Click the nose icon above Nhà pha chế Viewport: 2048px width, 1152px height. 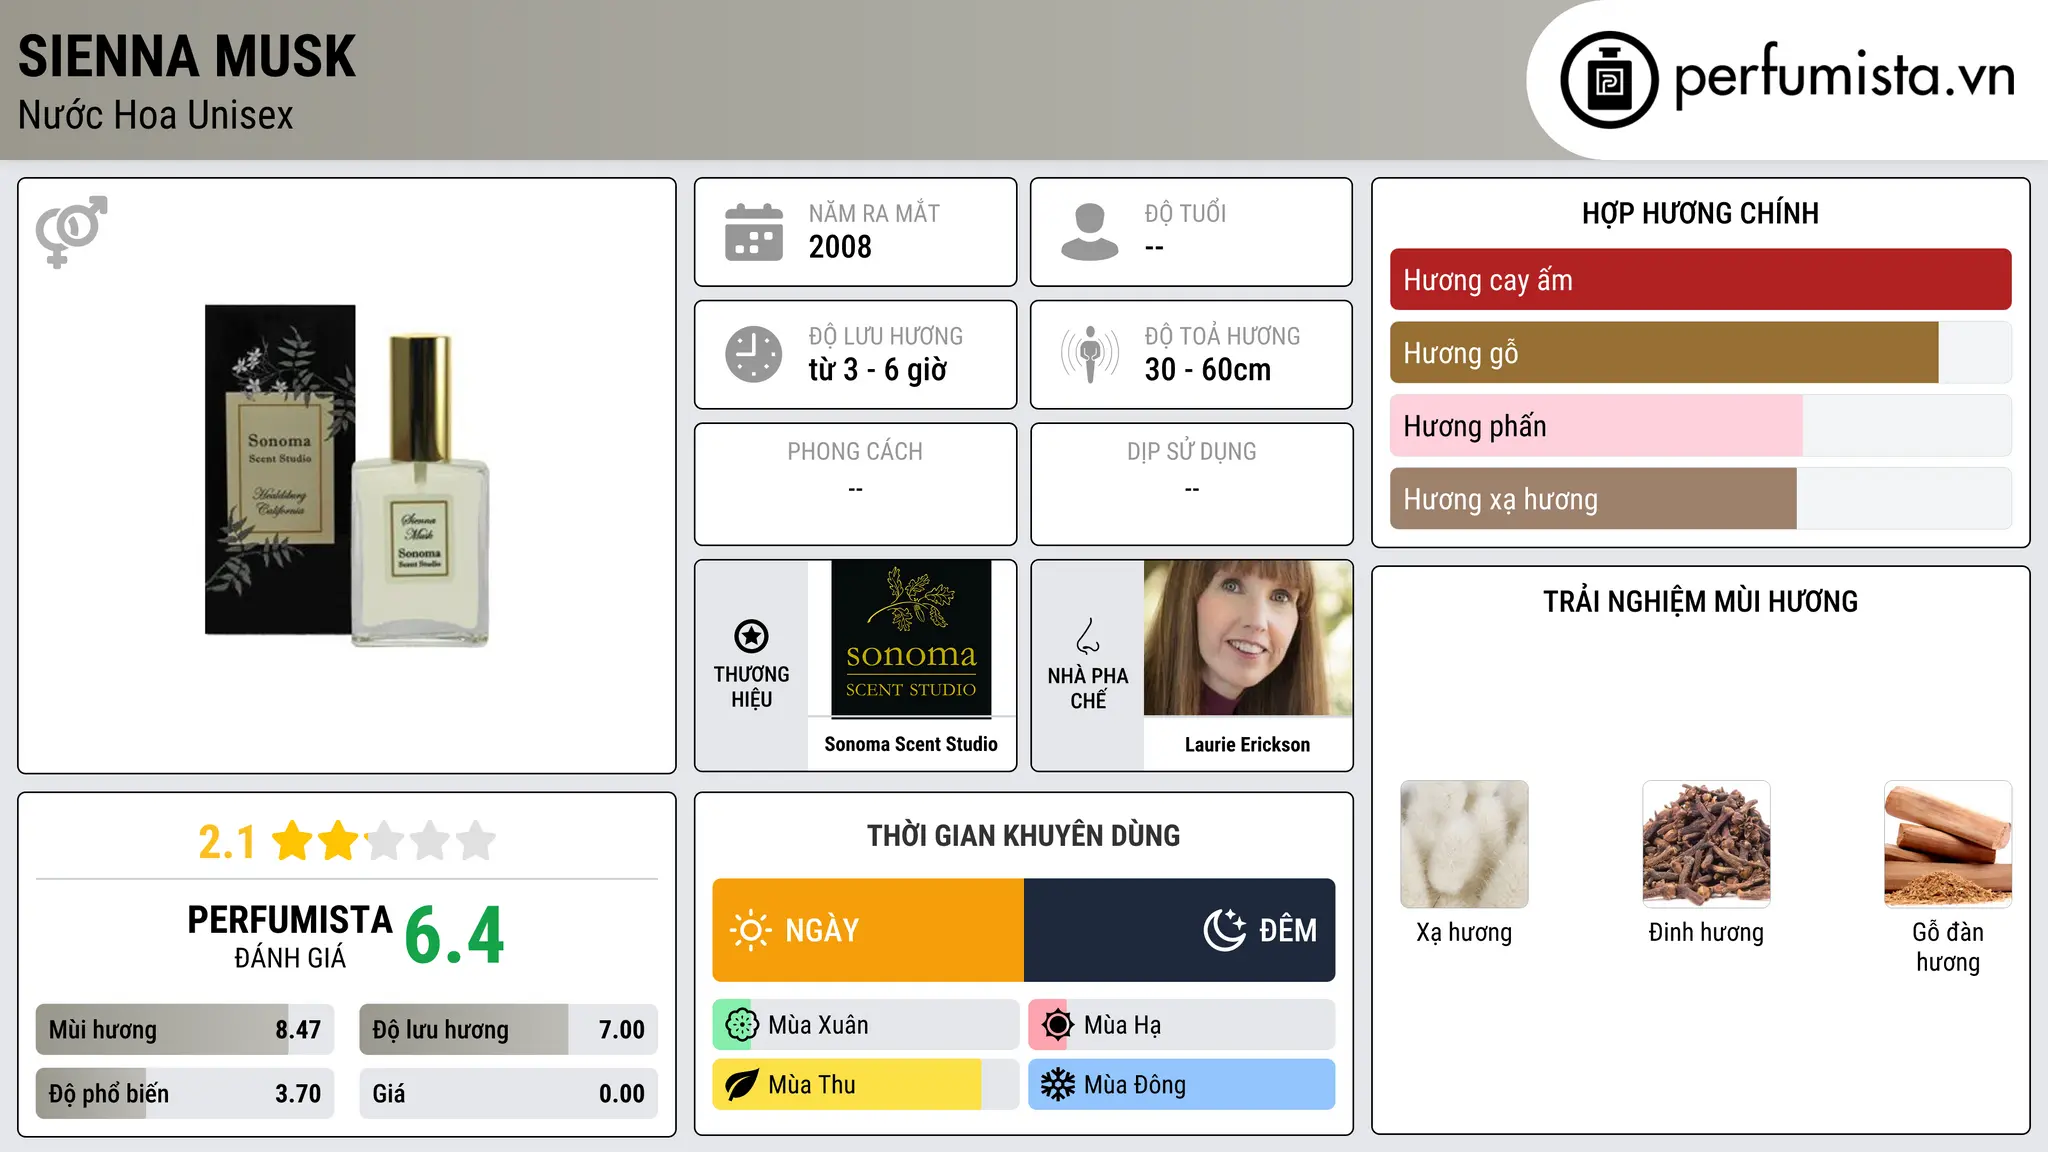point(1087,636)
